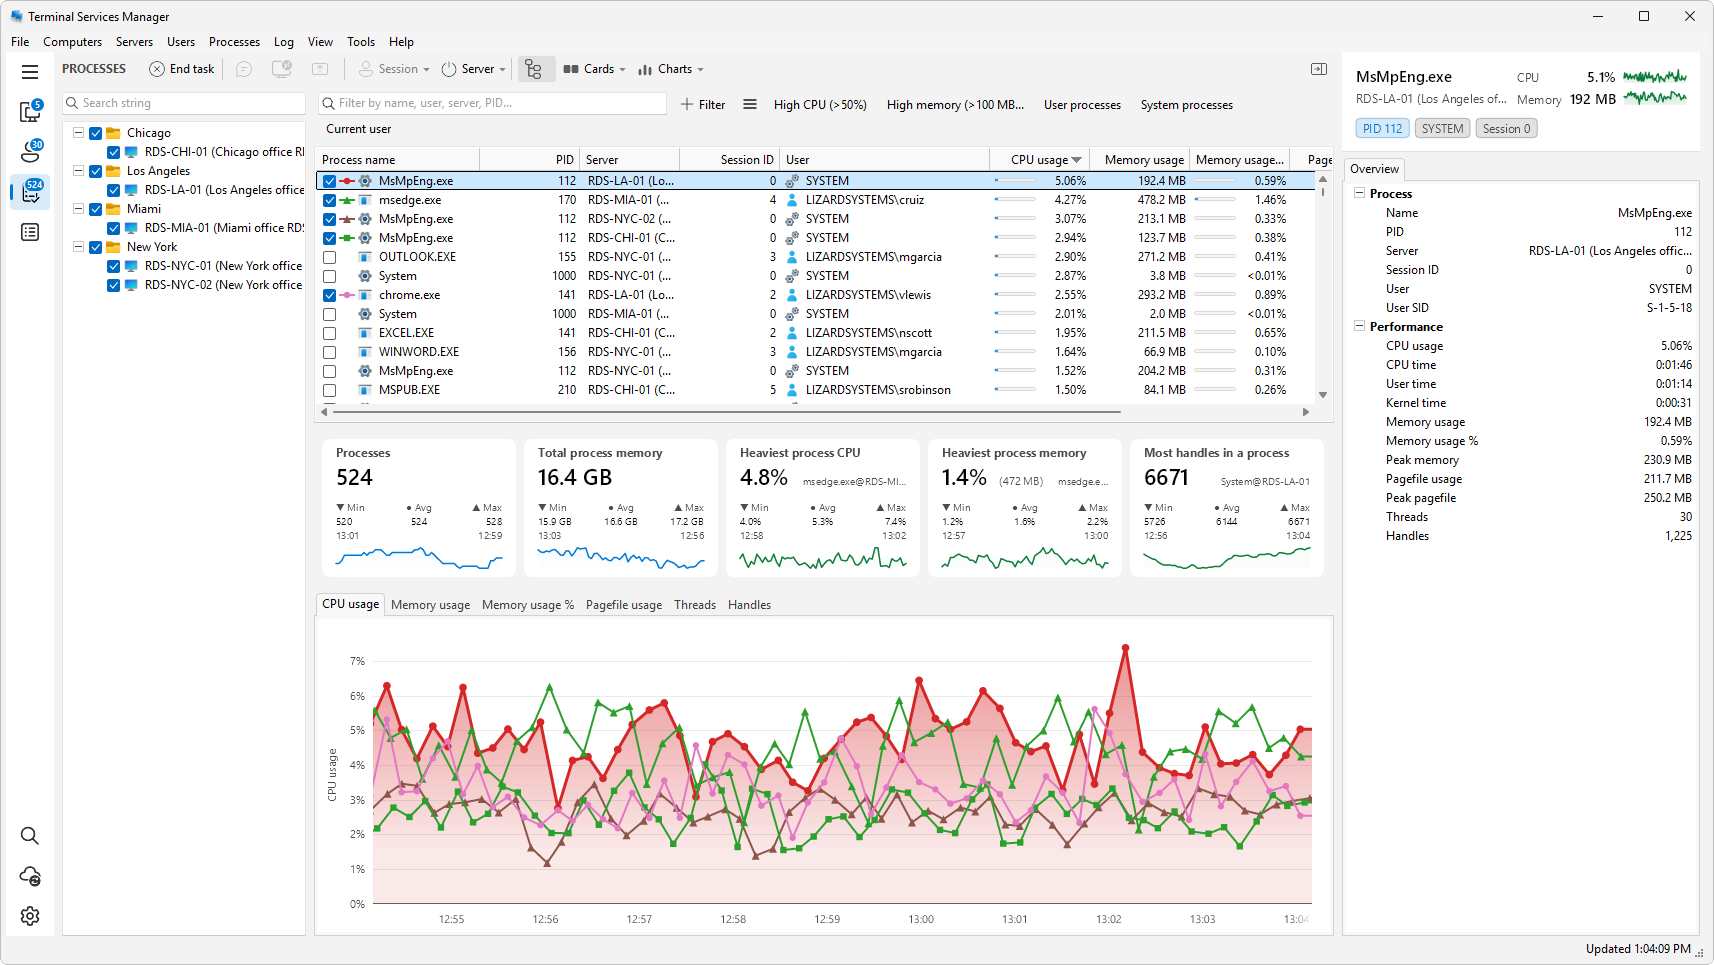
Task: Click the search magnifier sidebar icon
Action: click(x=30, y=836)
